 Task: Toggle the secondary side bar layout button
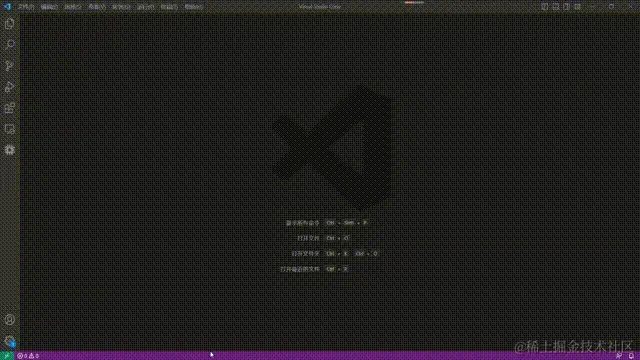[567, 7]
